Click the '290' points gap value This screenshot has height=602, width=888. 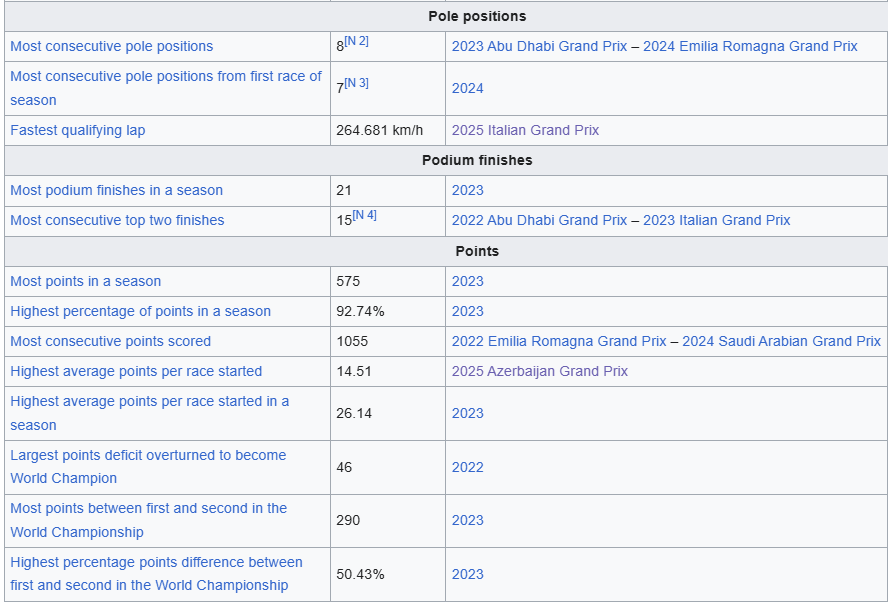coord(348,520)
